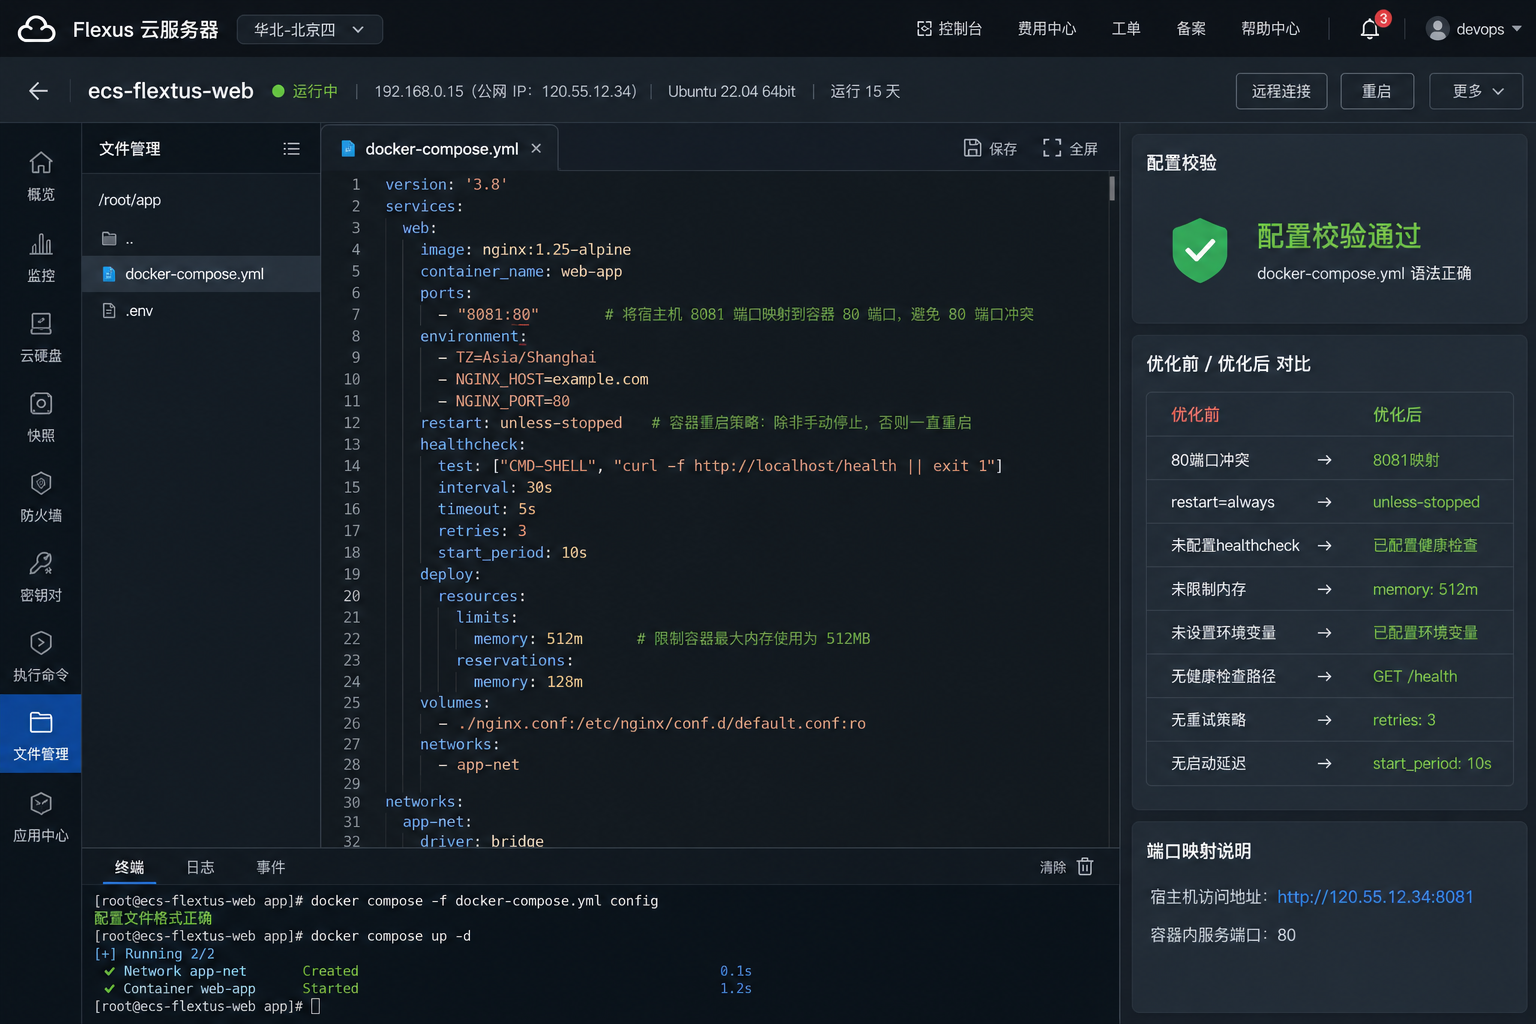Click 'GET /health' comparison value
This screenshot has height=1024, width=1536.
pos(1415,676)
